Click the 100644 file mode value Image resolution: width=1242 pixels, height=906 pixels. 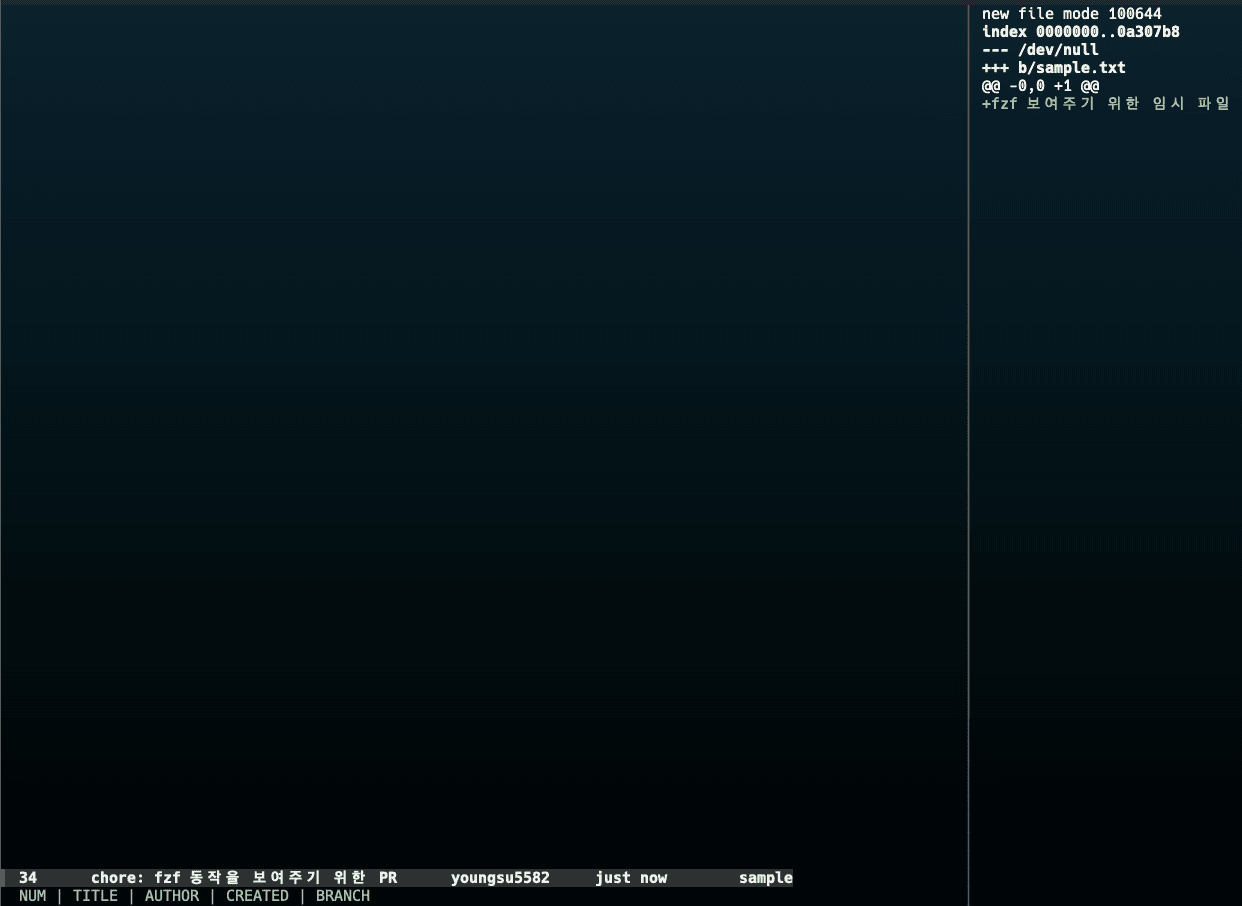pyautogui.click(x=1134, y=14)
